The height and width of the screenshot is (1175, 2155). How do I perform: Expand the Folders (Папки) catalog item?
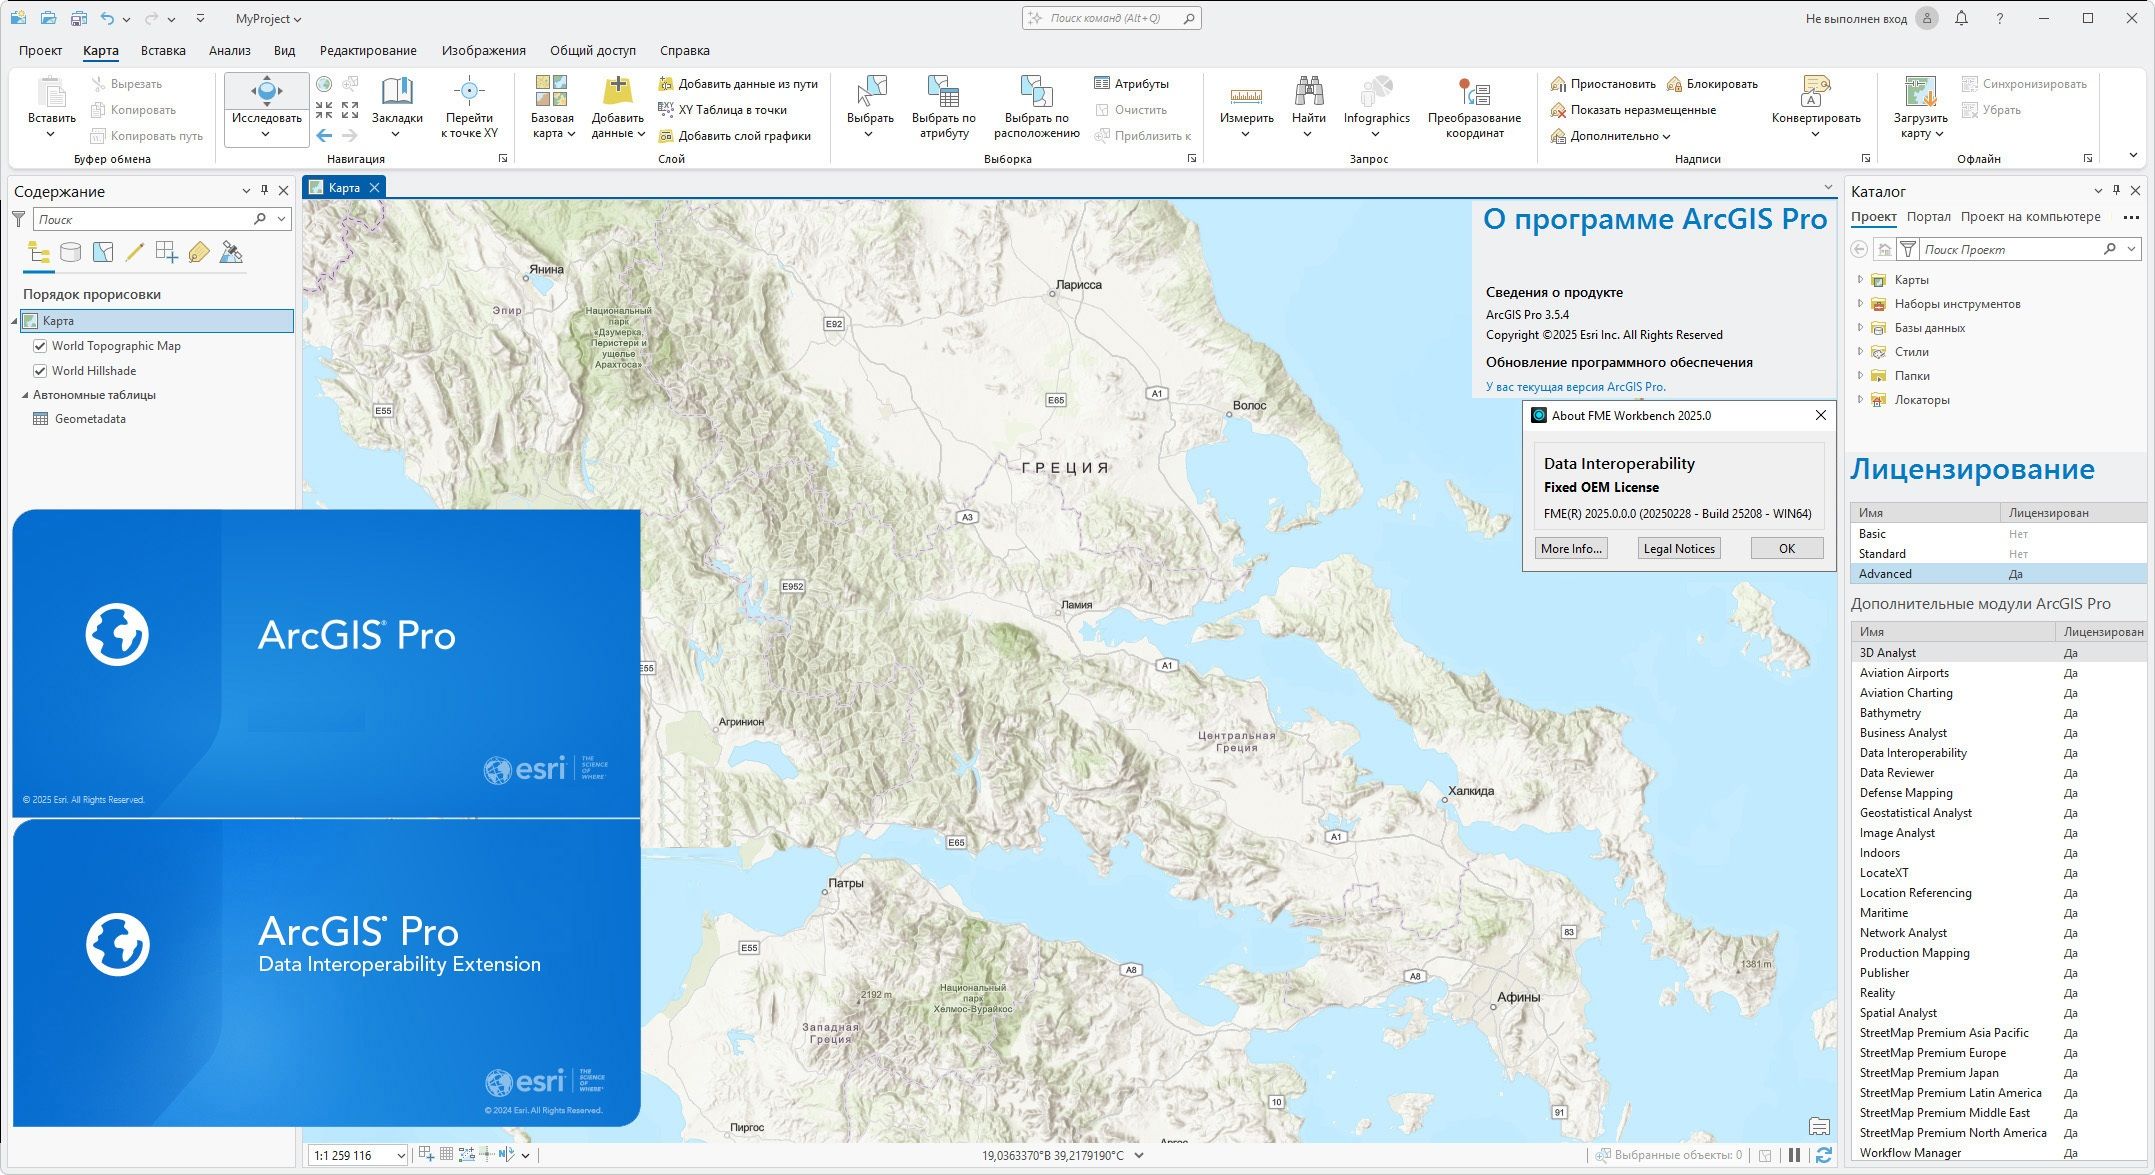1860,376
